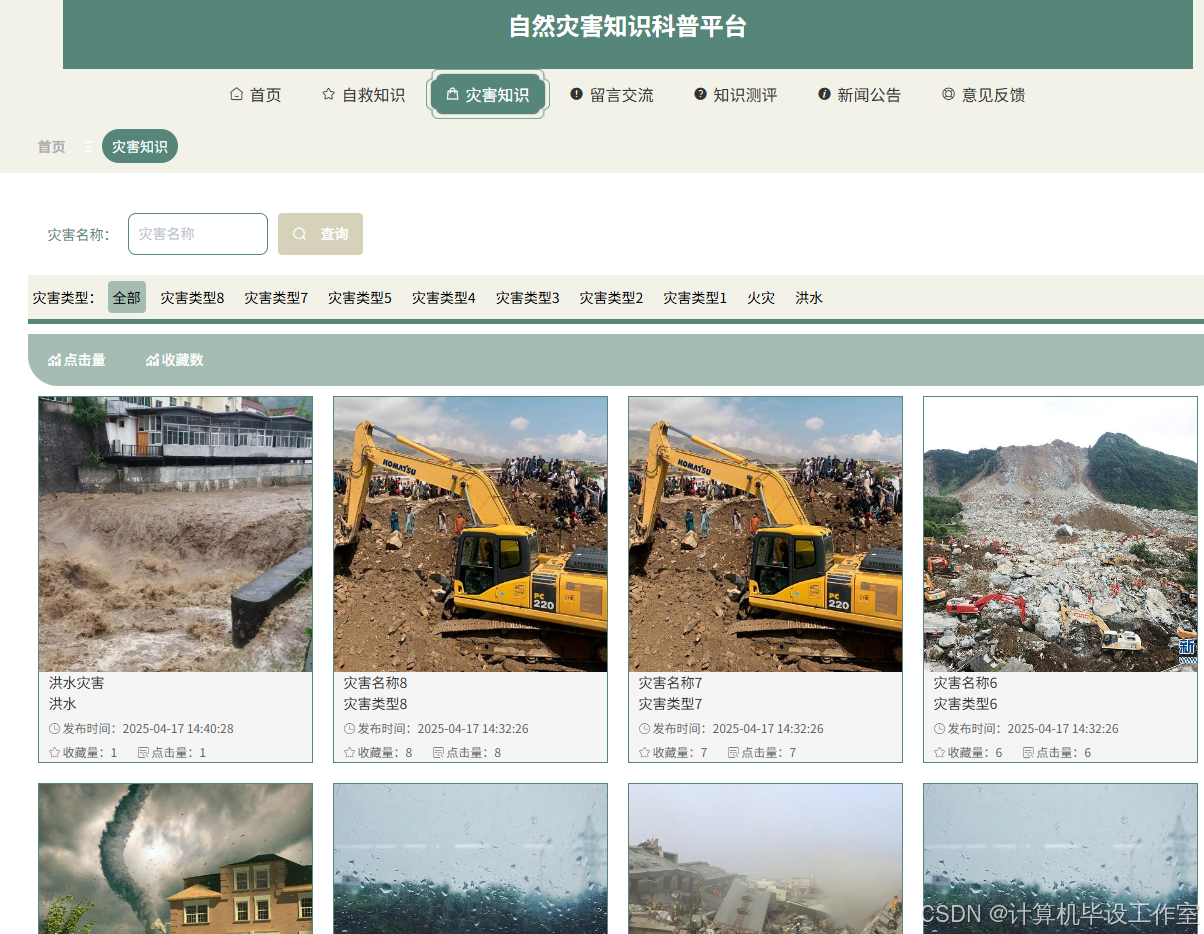Click the exclamation icon beside 留言交流
This screenshot has width=1204, height=934.
576,94
